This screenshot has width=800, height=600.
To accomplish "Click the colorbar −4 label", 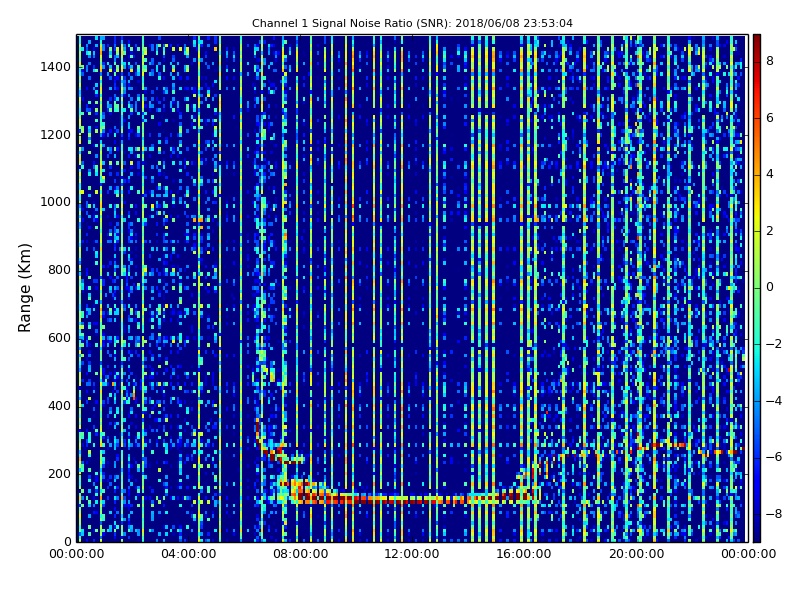I will [x=774, y=401].
